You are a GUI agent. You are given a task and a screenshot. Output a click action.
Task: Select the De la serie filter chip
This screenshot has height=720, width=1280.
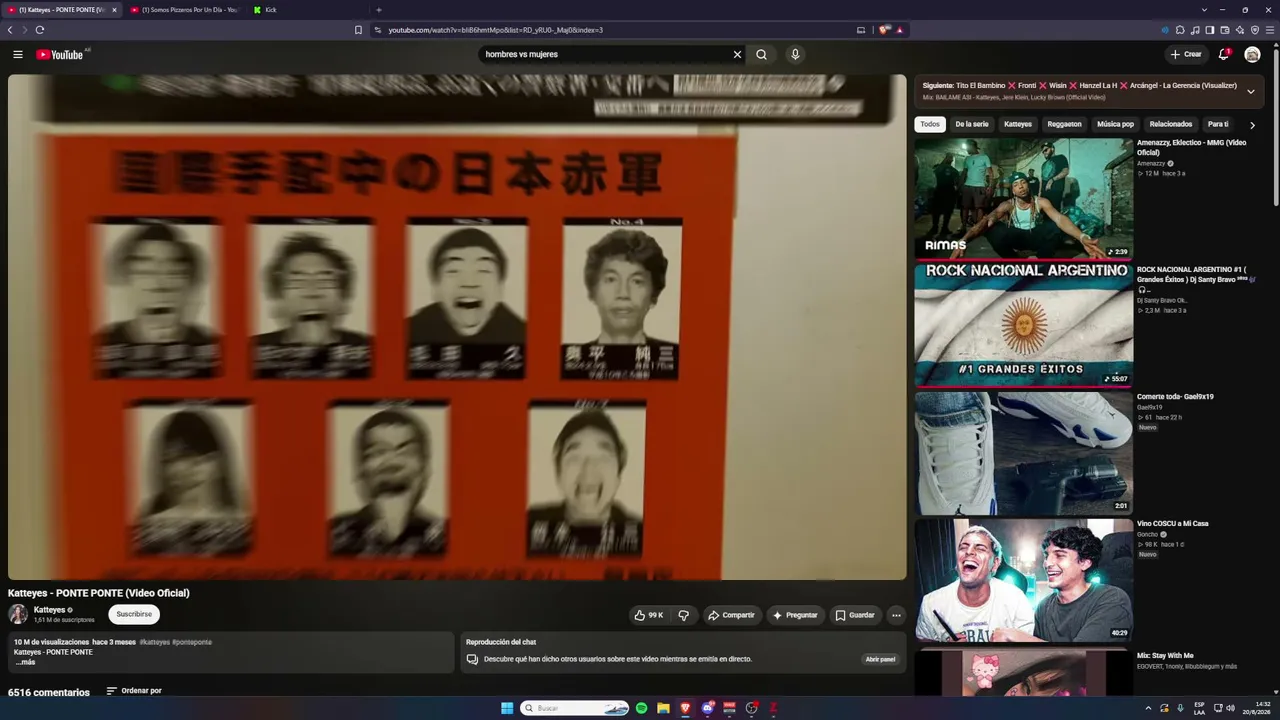(x=972, y=124)
